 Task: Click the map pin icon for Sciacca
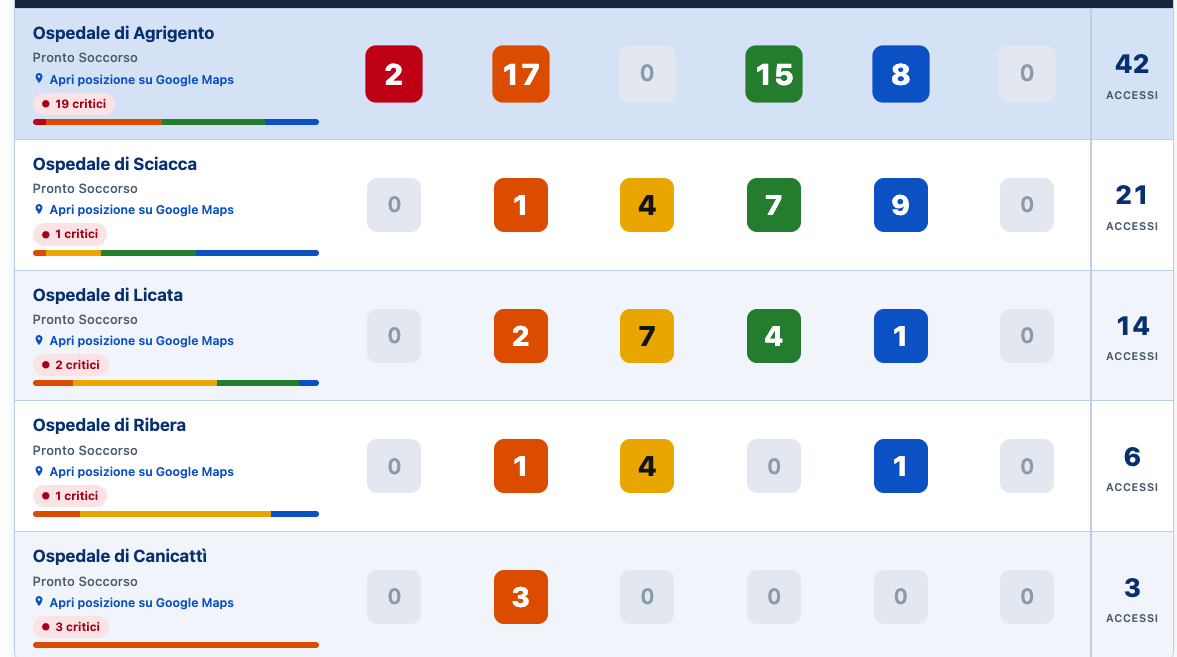[x=39, y=209]
